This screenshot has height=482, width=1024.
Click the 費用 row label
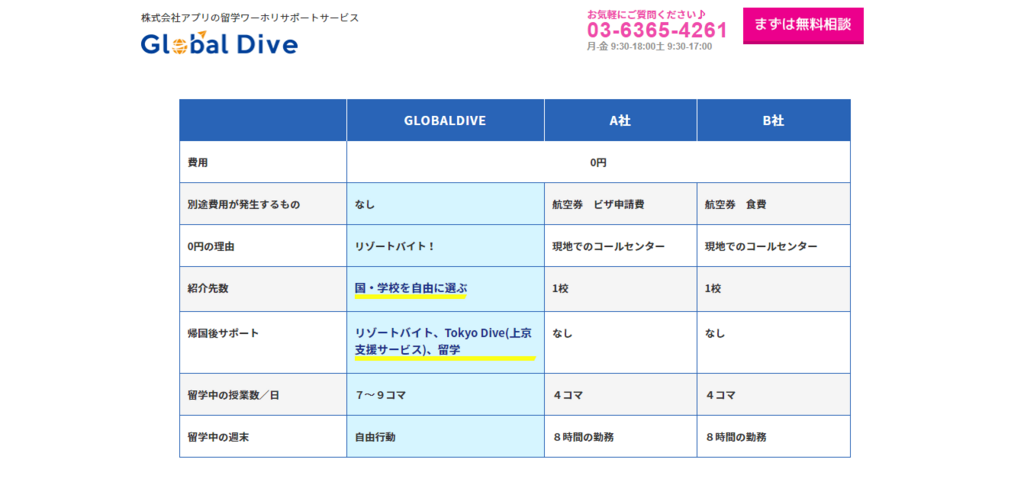[198, 162]
